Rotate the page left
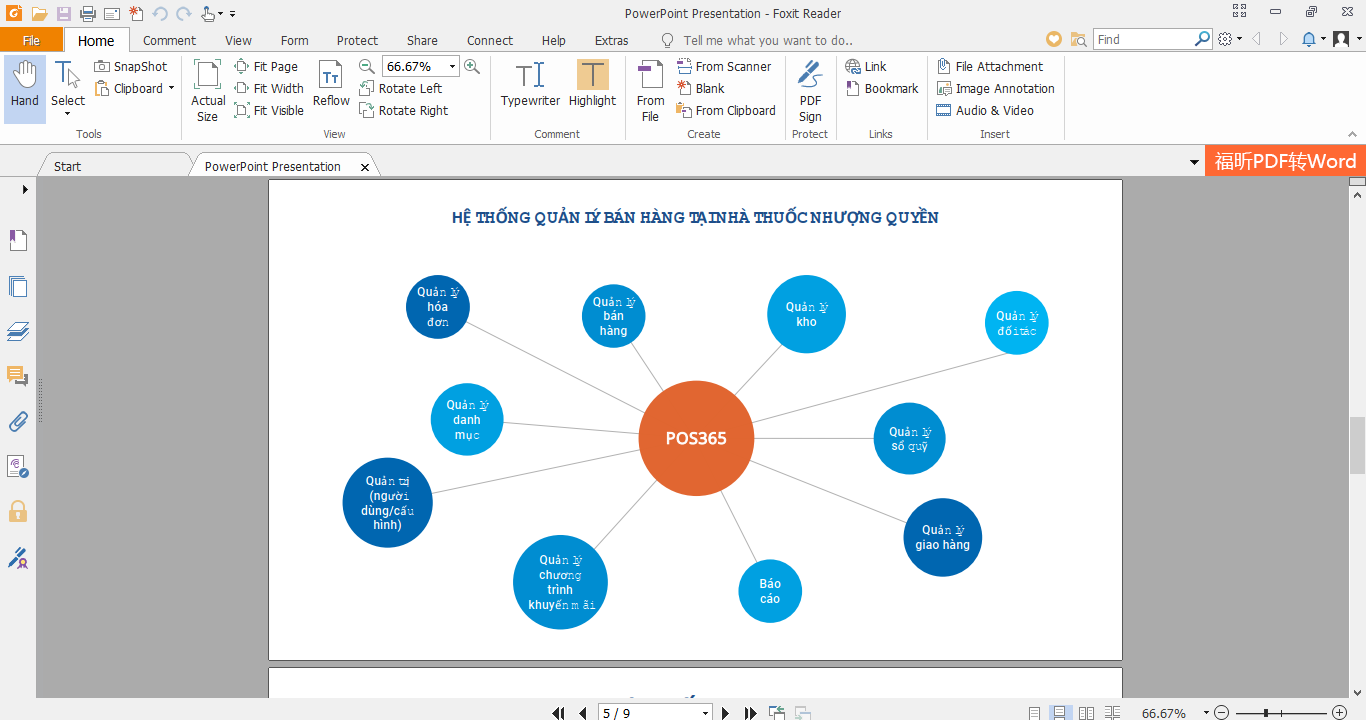The image size is (1366, 720). coord(400,89)
